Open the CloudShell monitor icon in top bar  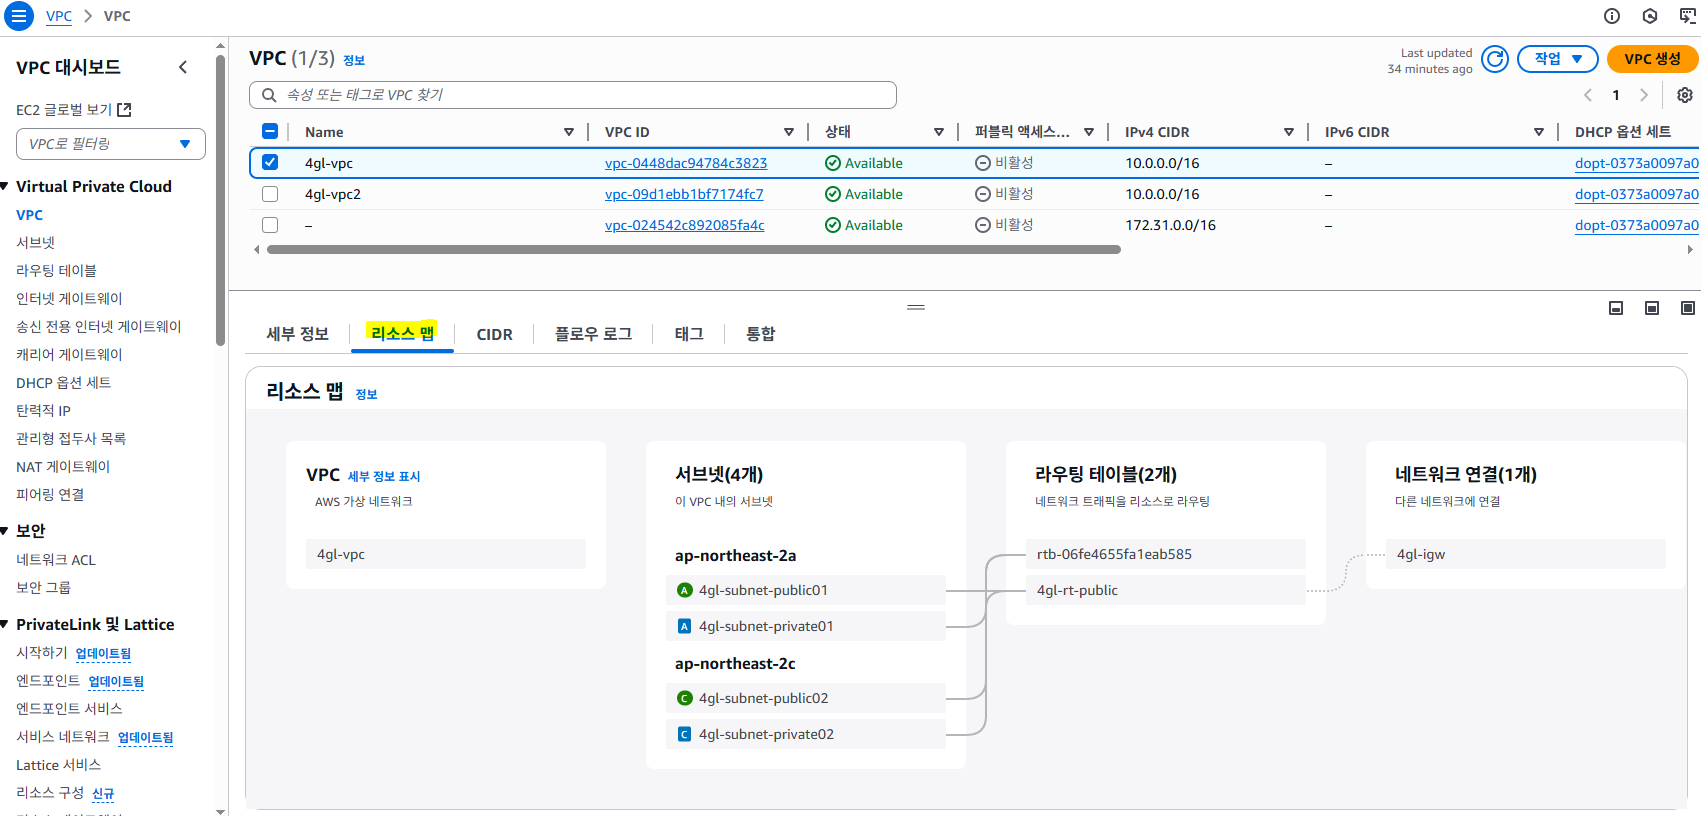coord(1688,16)
